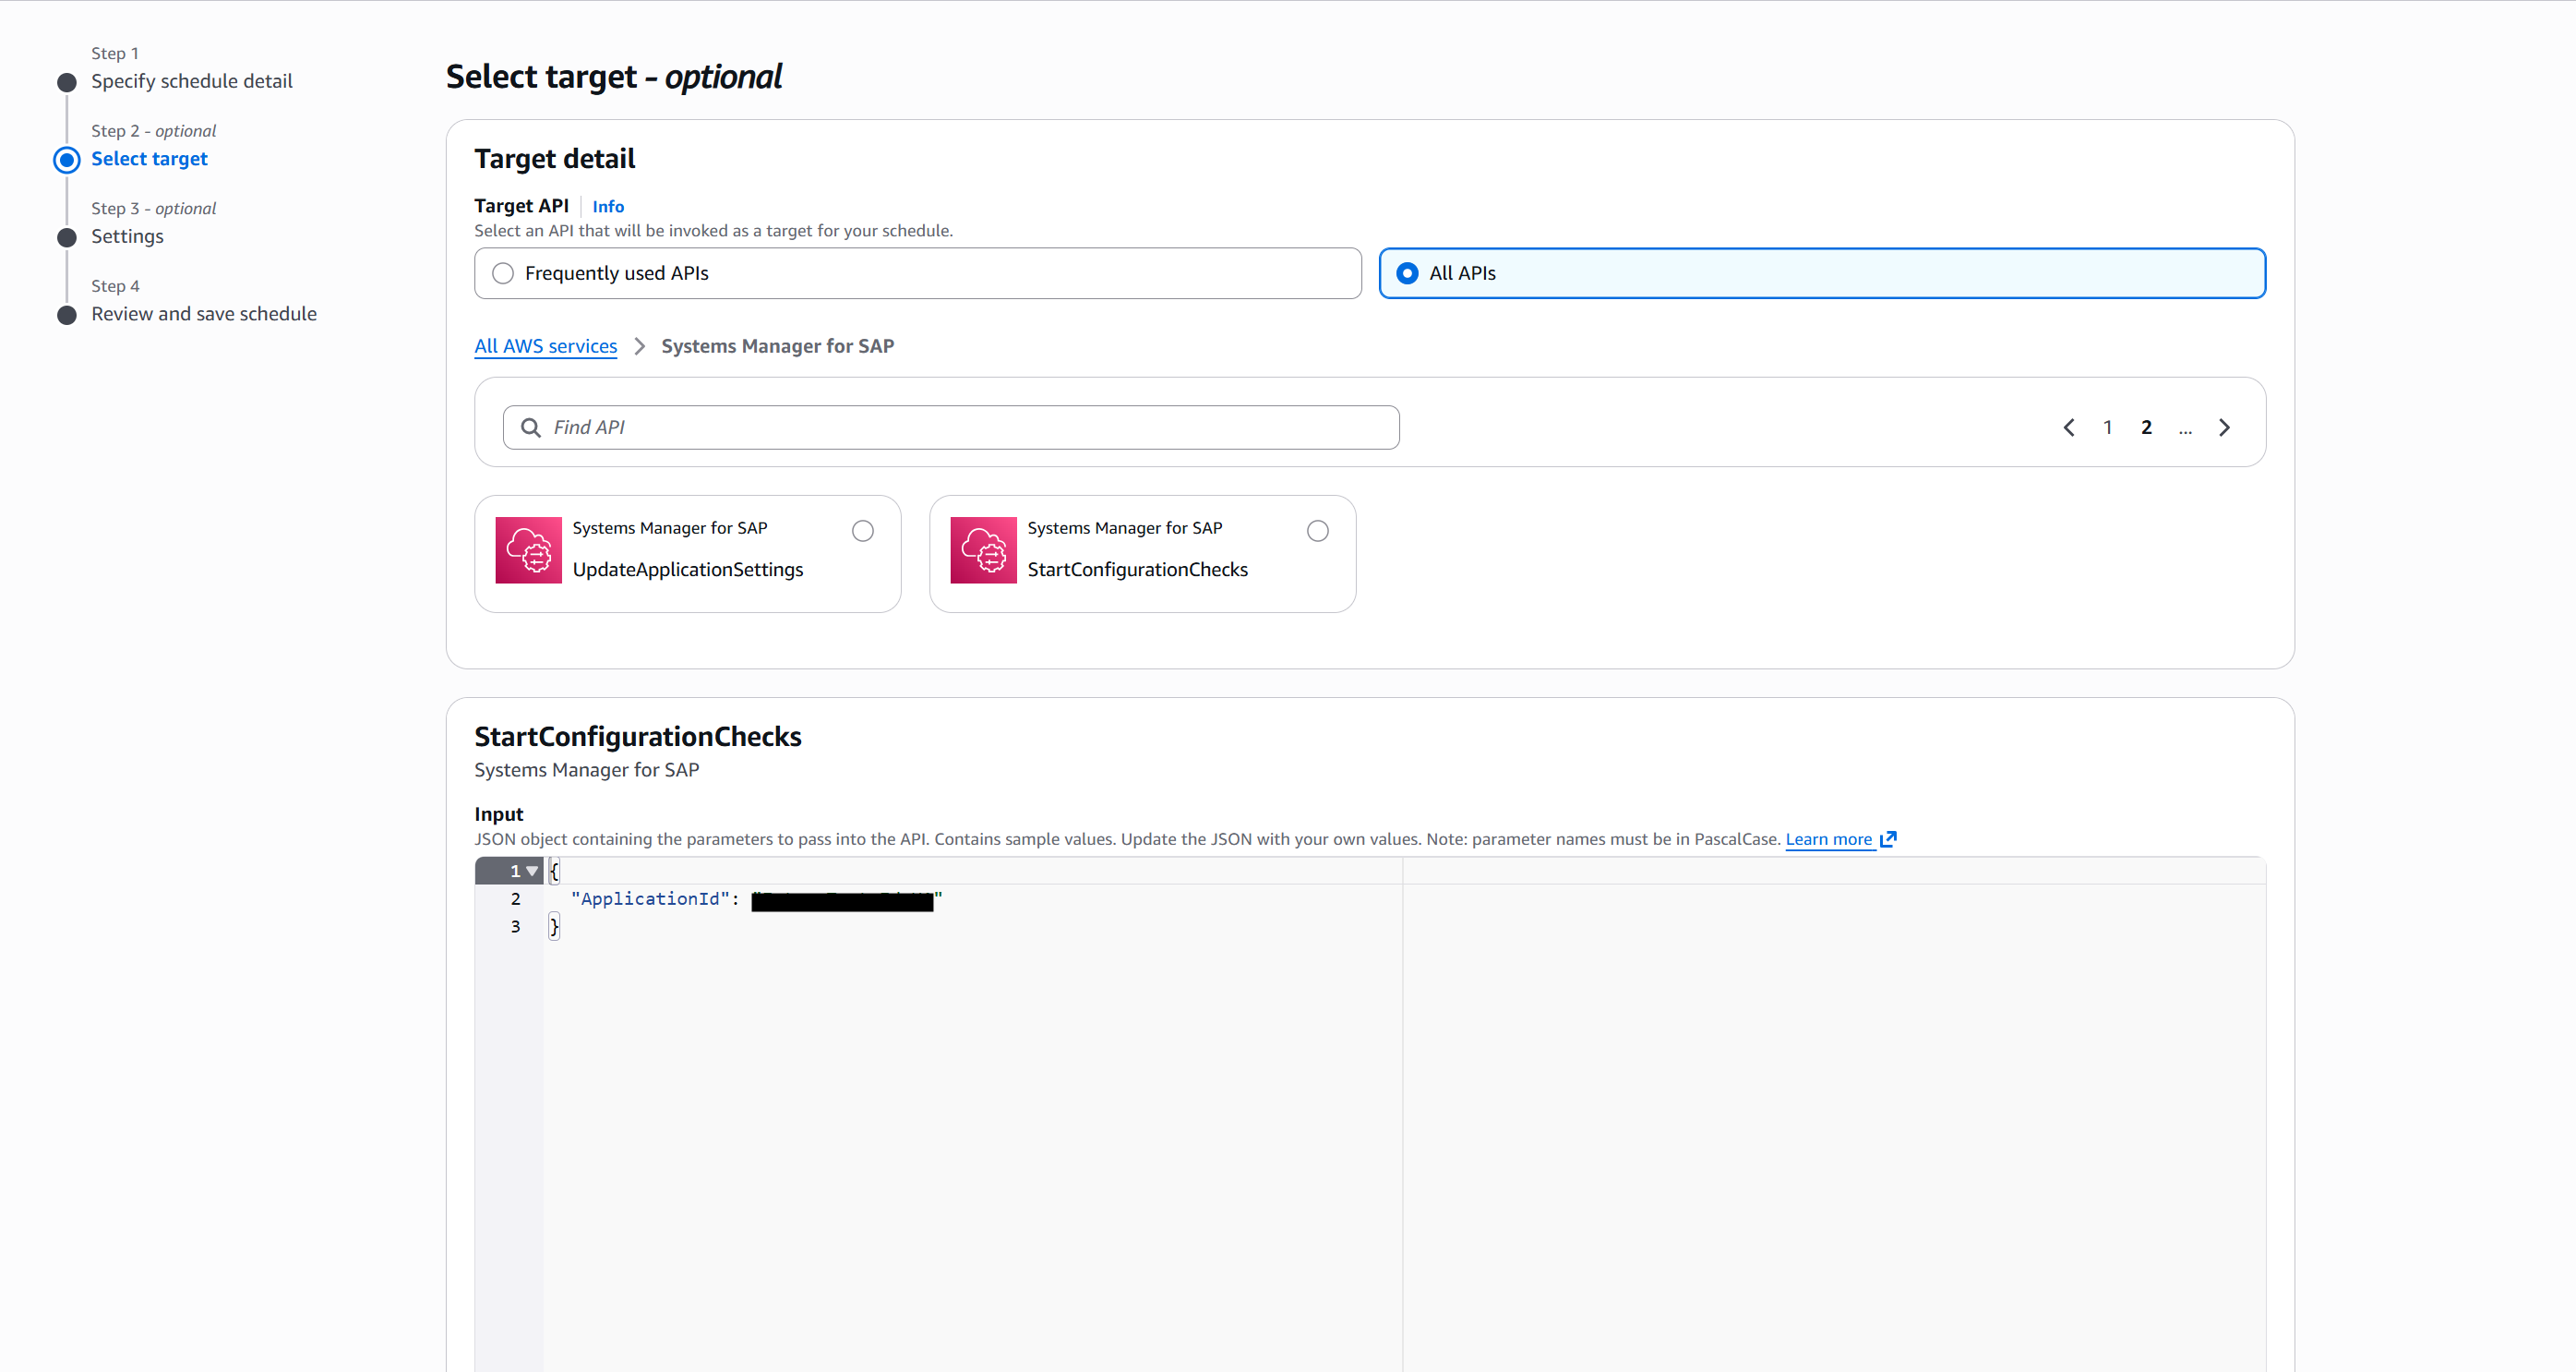Select UpdateApplicationSettings radio button

tap(863, 531)
